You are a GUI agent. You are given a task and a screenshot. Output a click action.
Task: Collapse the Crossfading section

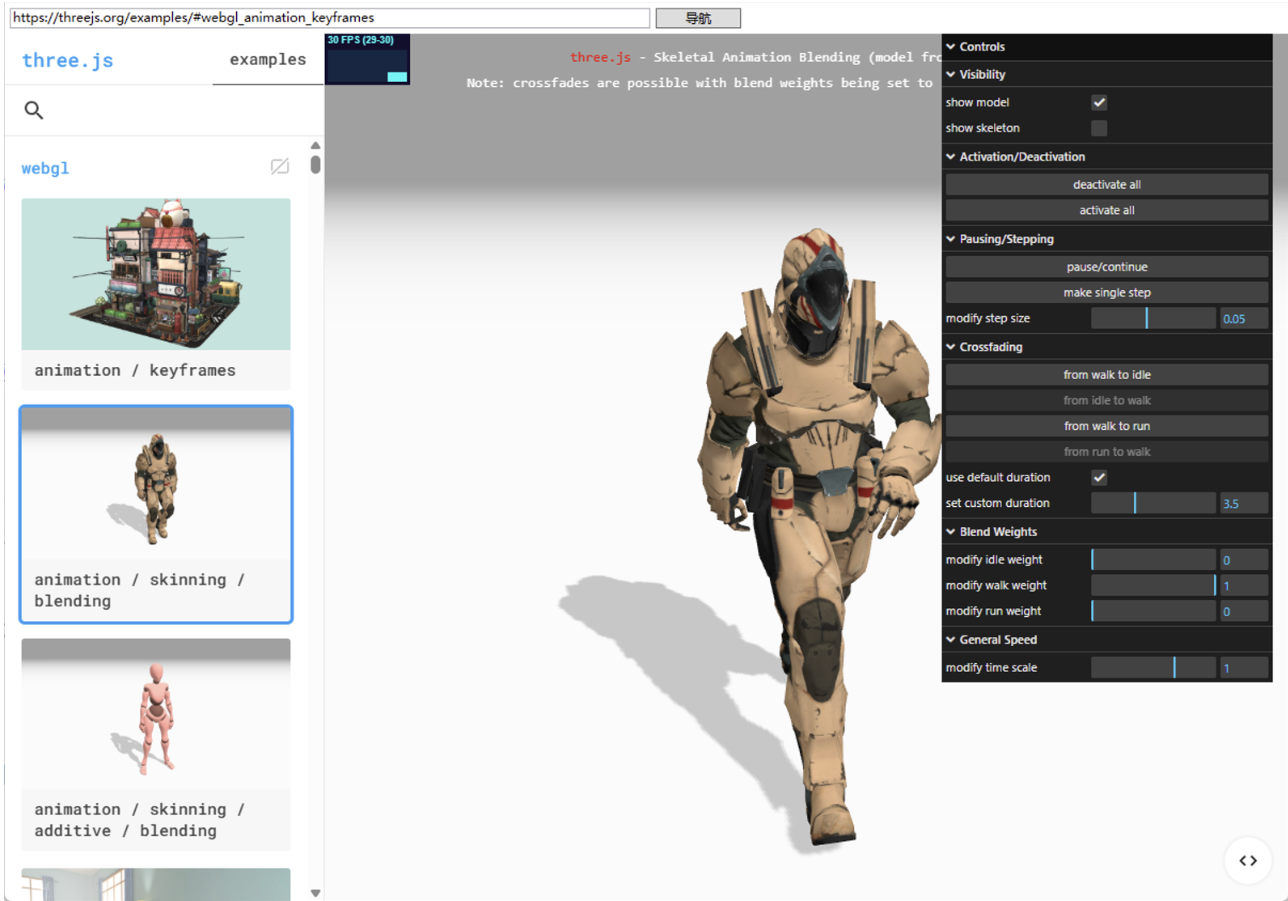click(x=1107, y=347)
